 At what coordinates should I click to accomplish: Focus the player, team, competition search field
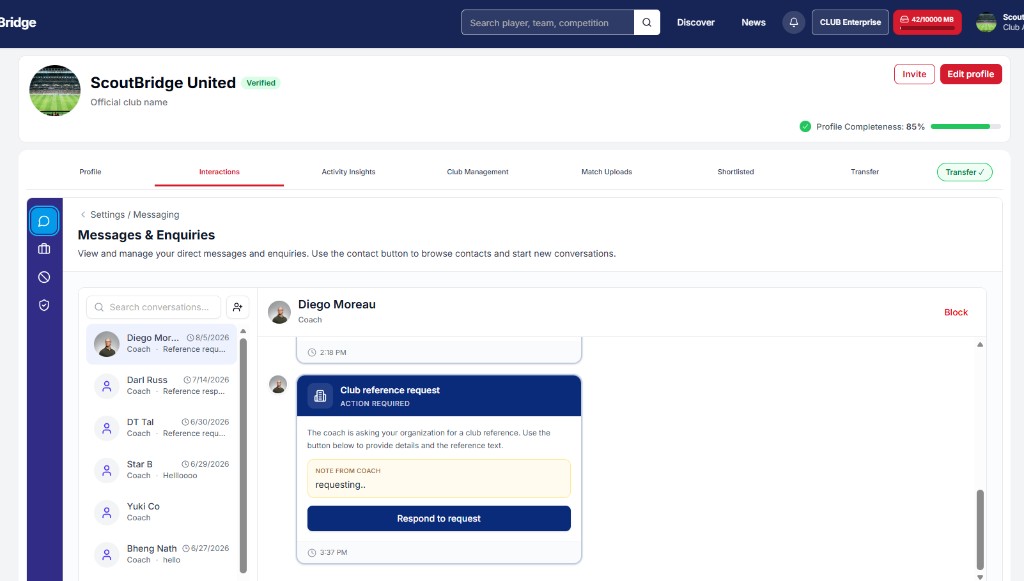pyautogui.click(x=547, y=22)
